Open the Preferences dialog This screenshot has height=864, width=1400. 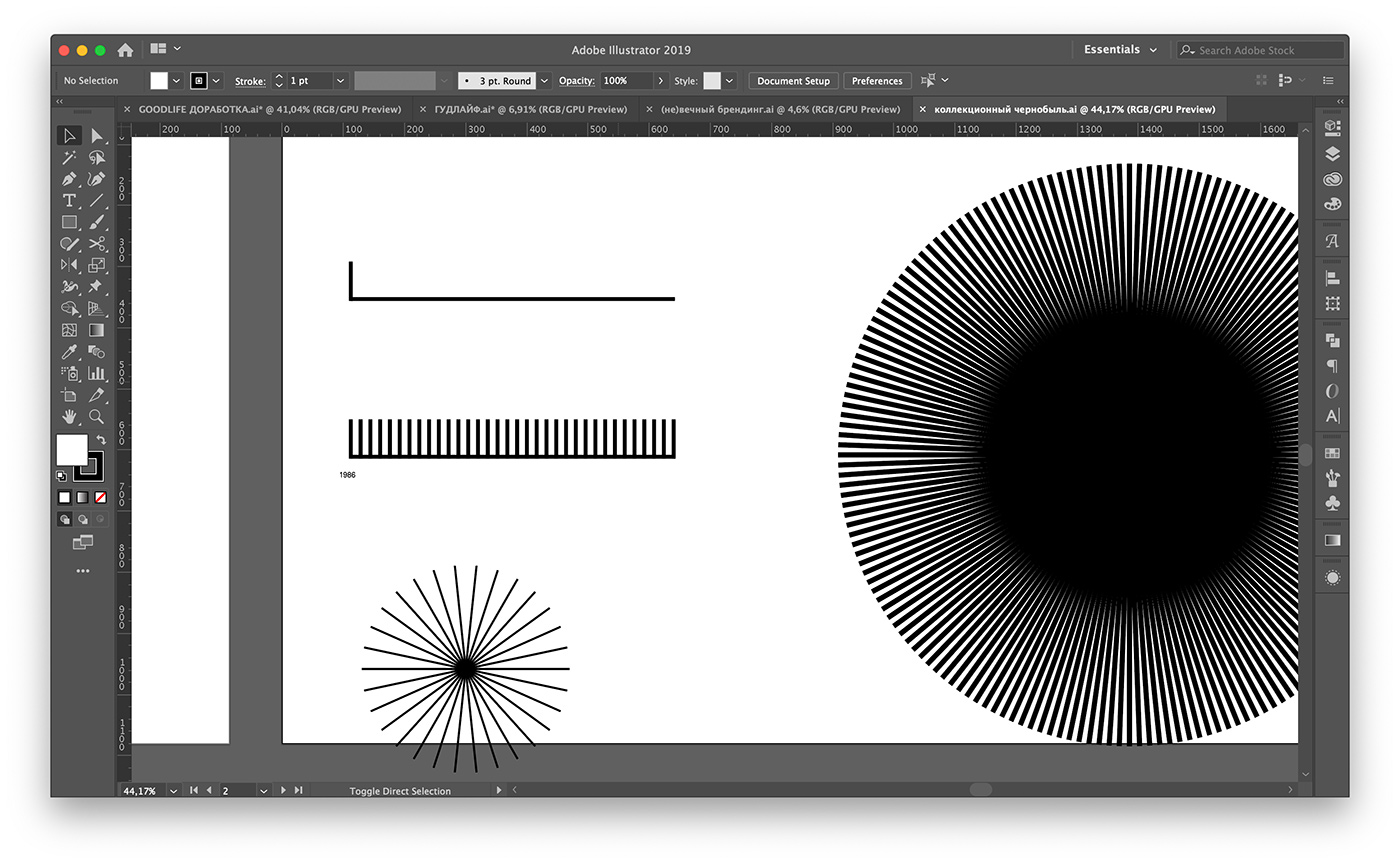(877, 80)
